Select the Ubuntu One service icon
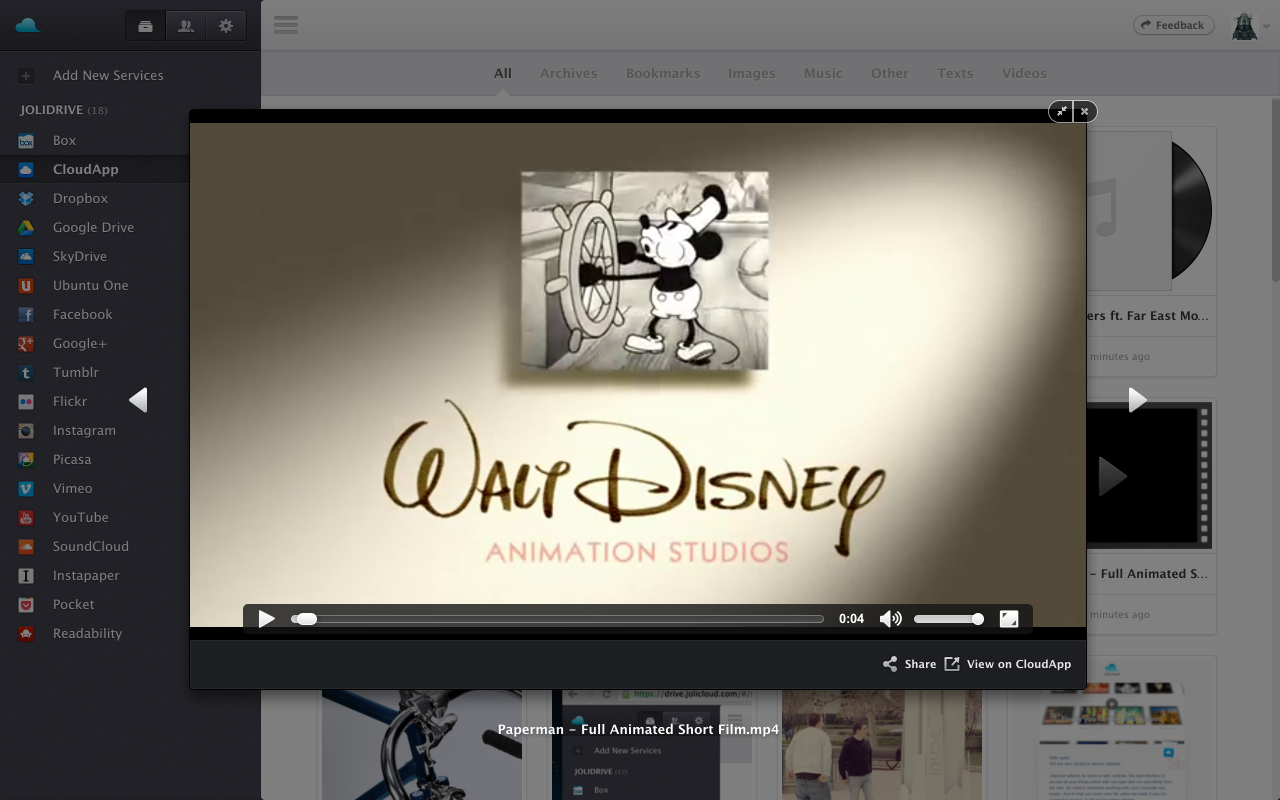 click(27, 286)
